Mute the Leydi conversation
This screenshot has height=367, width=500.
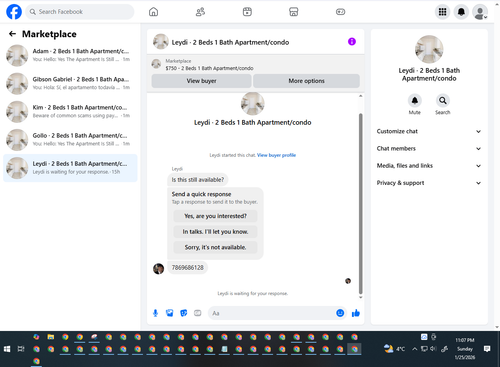coord(415,100)
